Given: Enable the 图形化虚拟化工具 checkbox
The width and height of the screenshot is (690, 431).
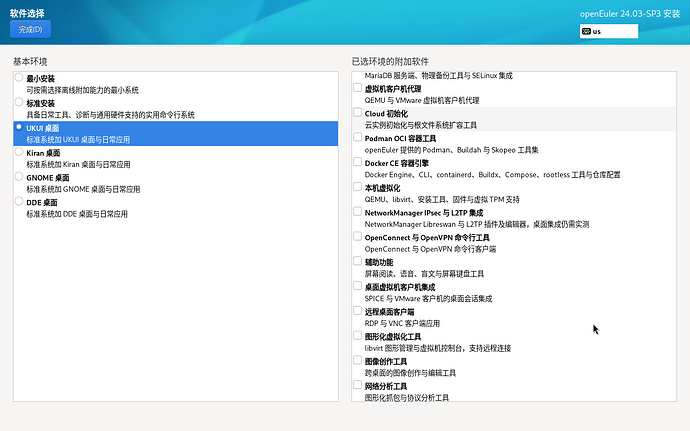Looking at the screenshot, I should coord(357,335).
